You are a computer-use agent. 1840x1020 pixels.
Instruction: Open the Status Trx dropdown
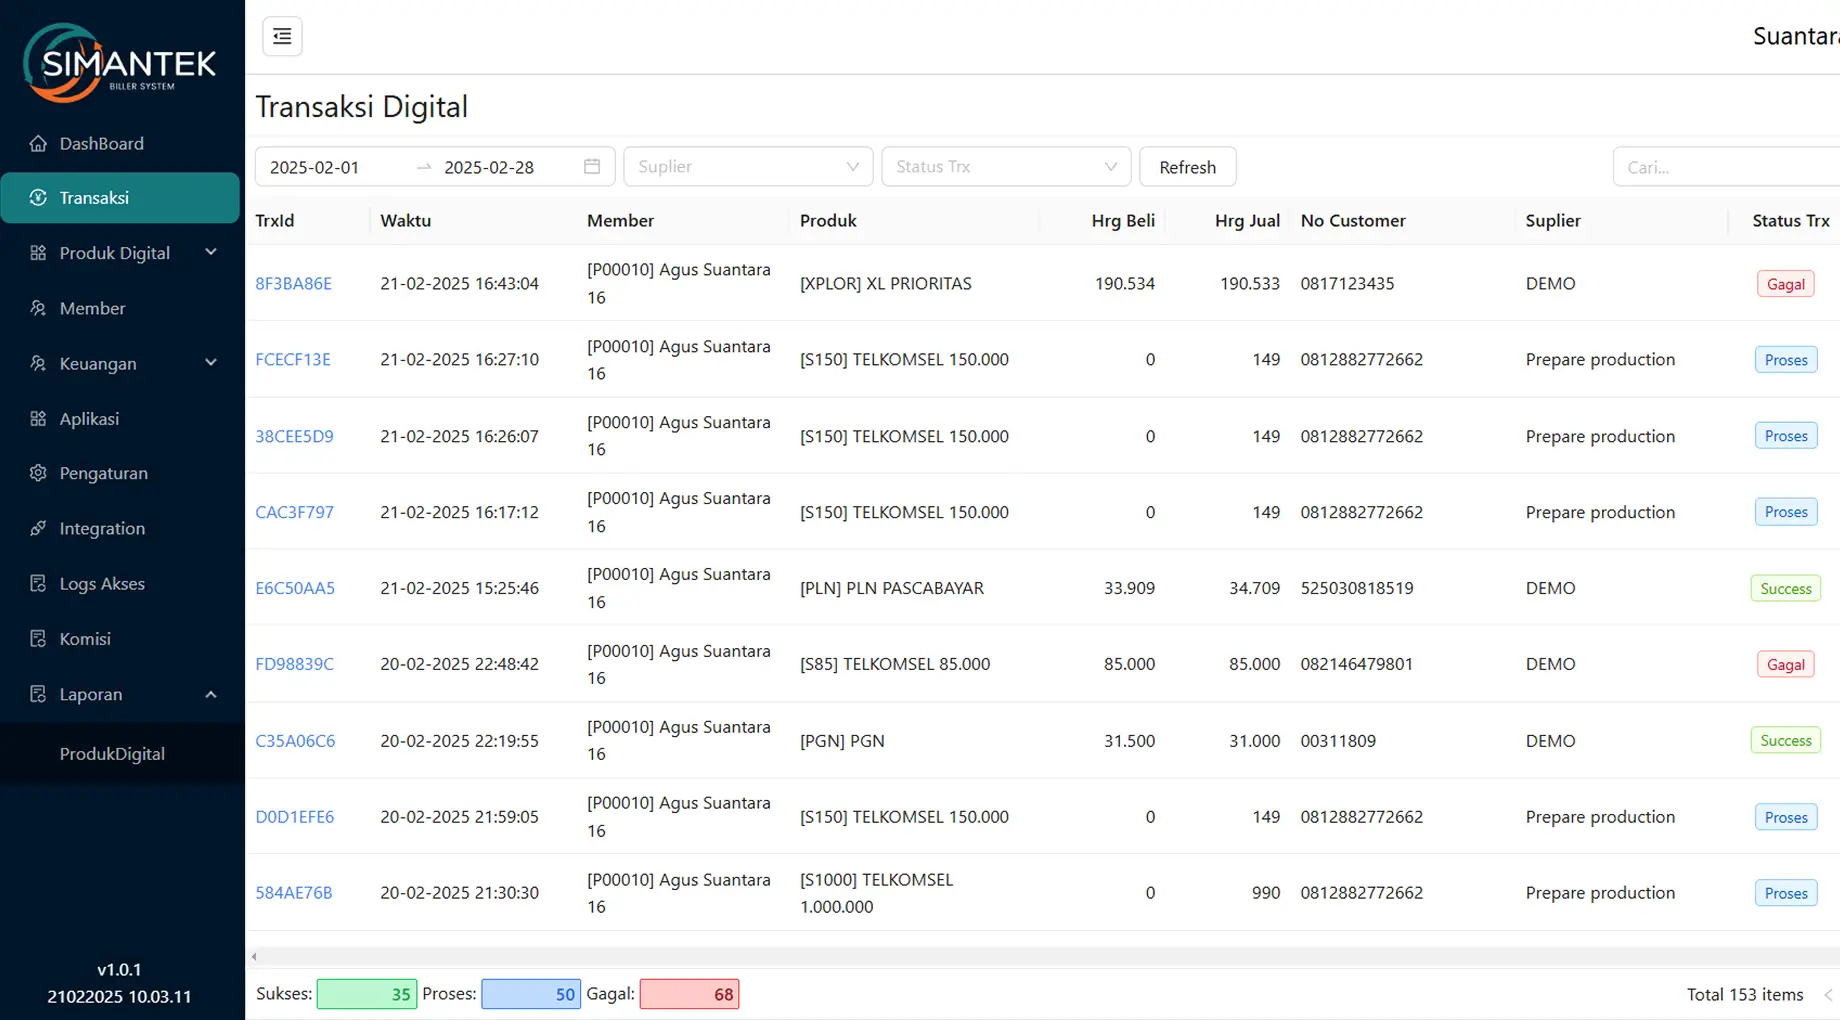pos(1006,166)
